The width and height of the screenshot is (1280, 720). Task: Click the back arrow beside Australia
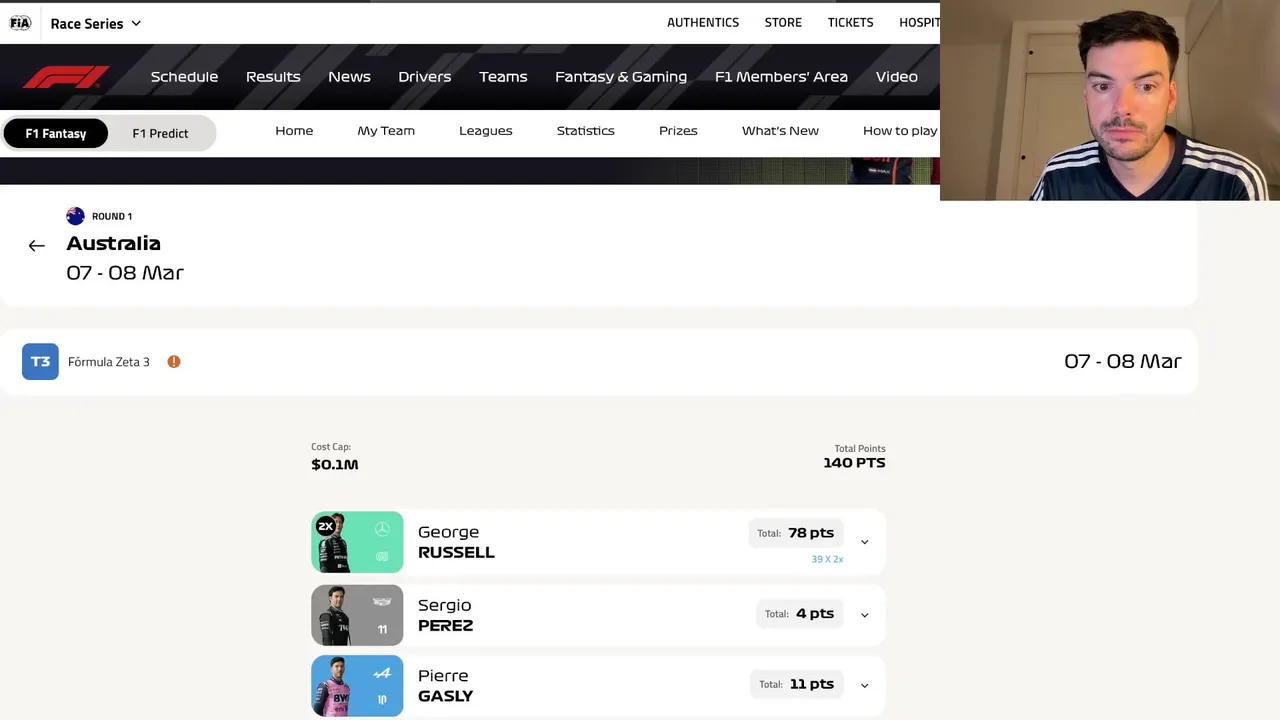pos(37,245)
